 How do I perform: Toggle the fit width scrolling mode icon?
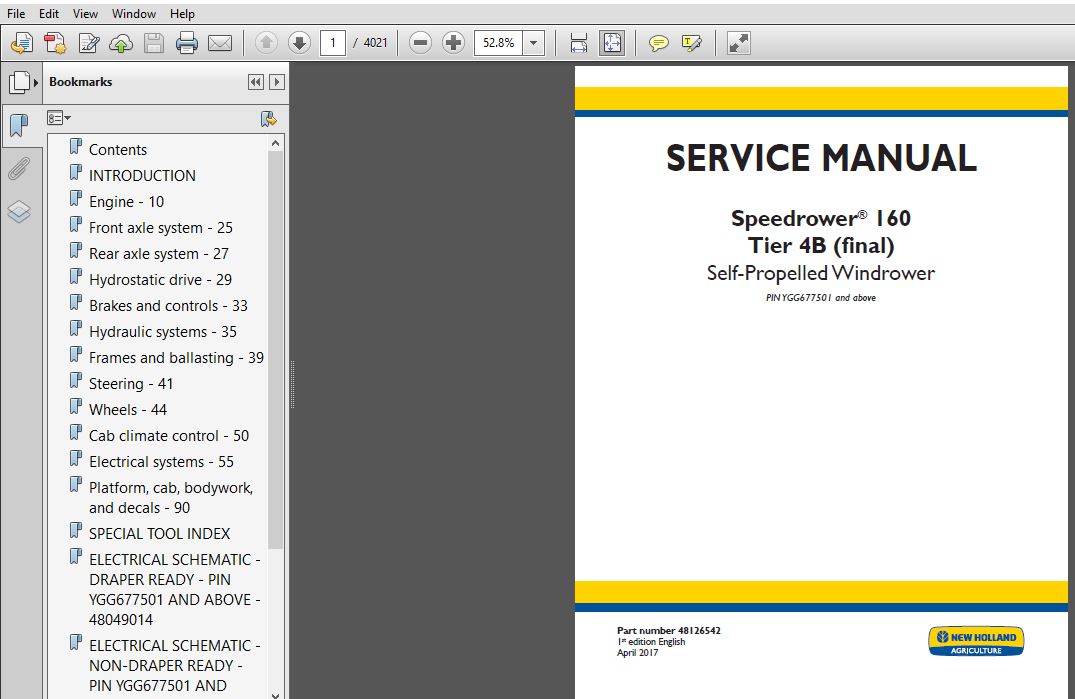click(x=579, y=43)
